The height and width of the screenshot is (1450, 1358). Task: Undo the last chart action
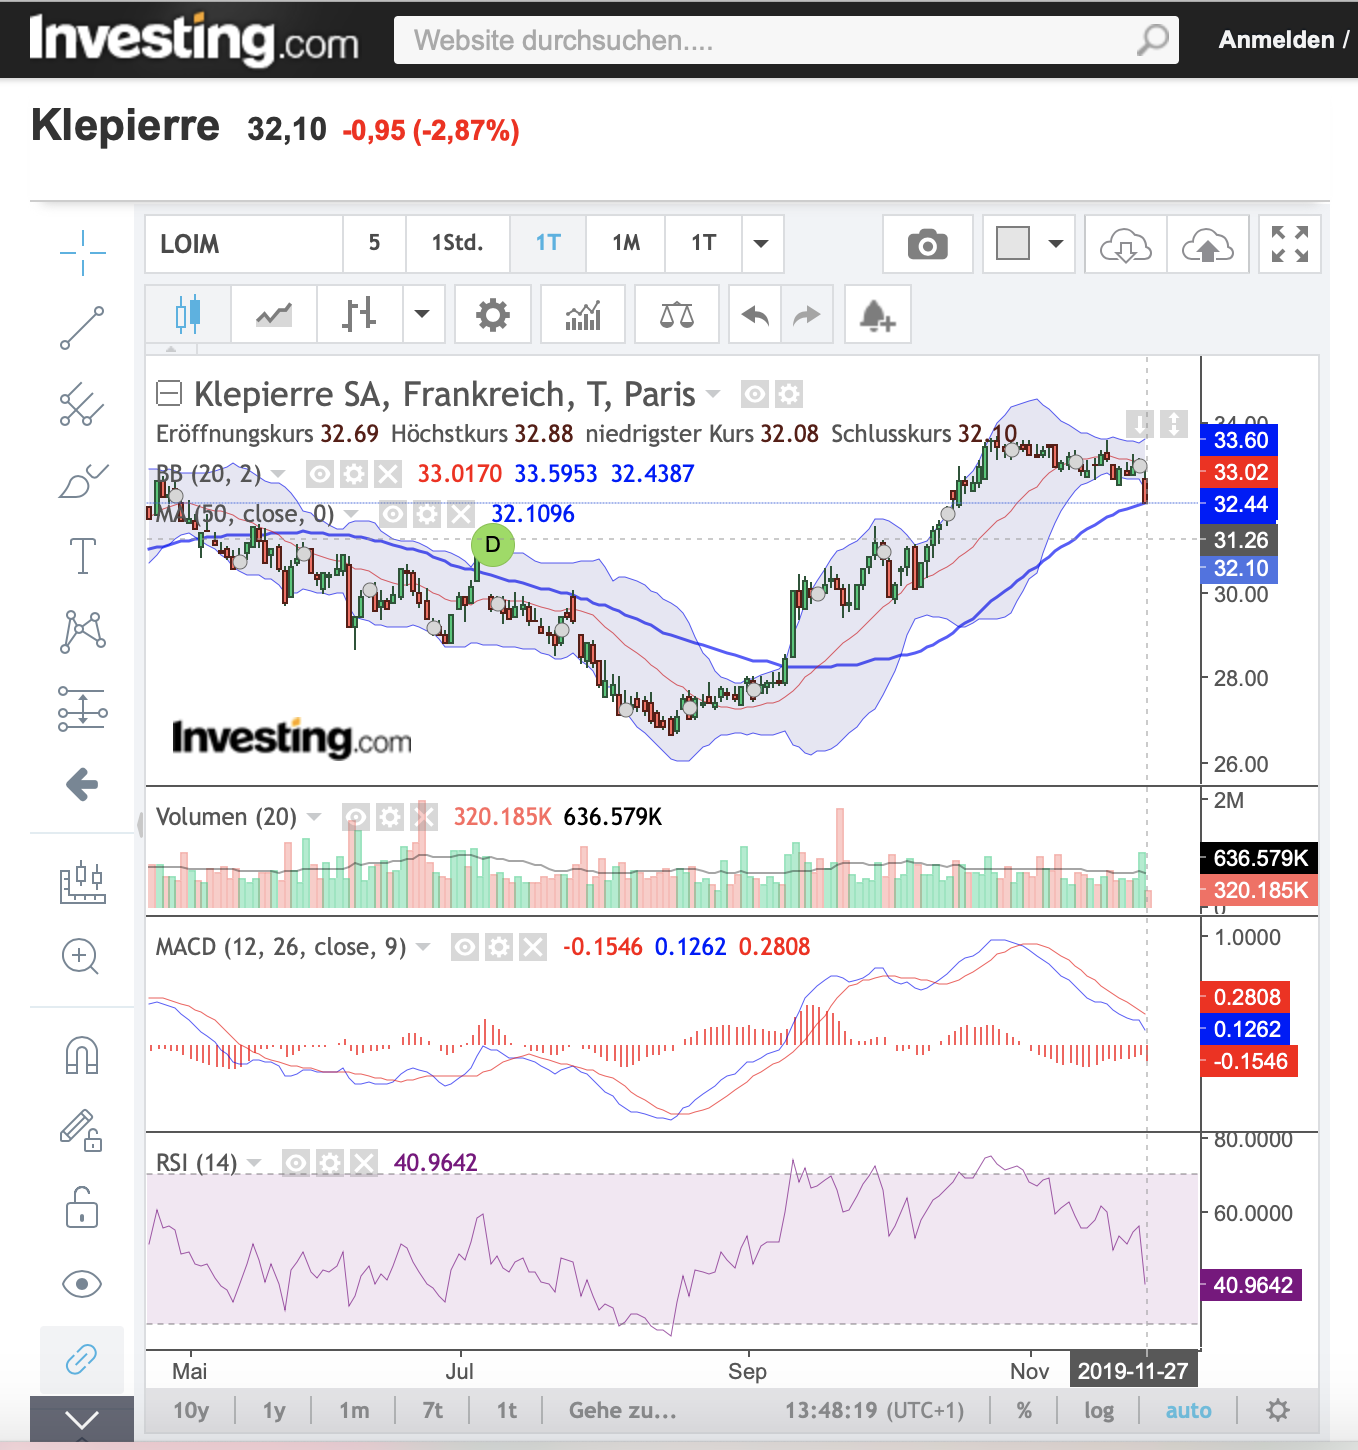coord(755,315)
